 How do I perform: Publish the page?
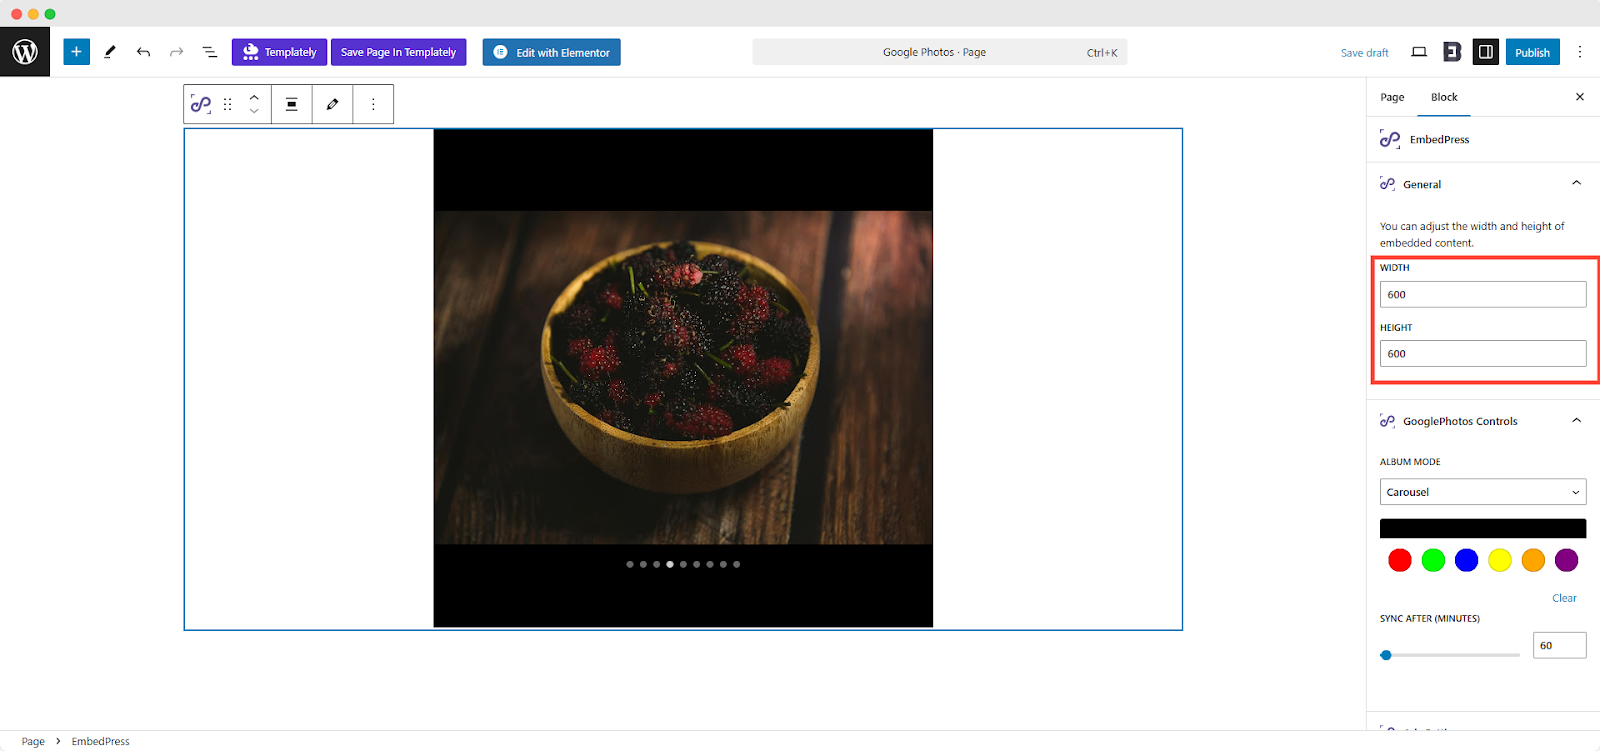pos(1532,52)
